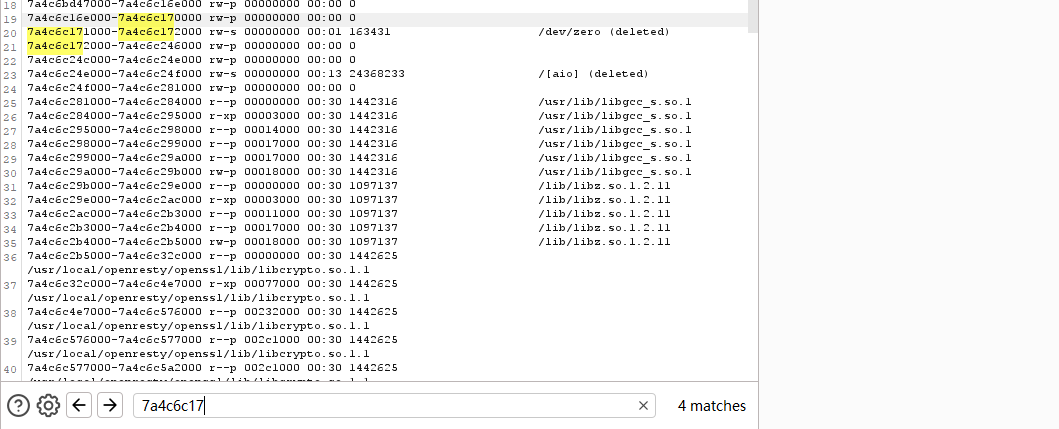The image size is (1059, 429).
Task: Open the search help icon
Action: pyautogui.click(x=18, y=405)
